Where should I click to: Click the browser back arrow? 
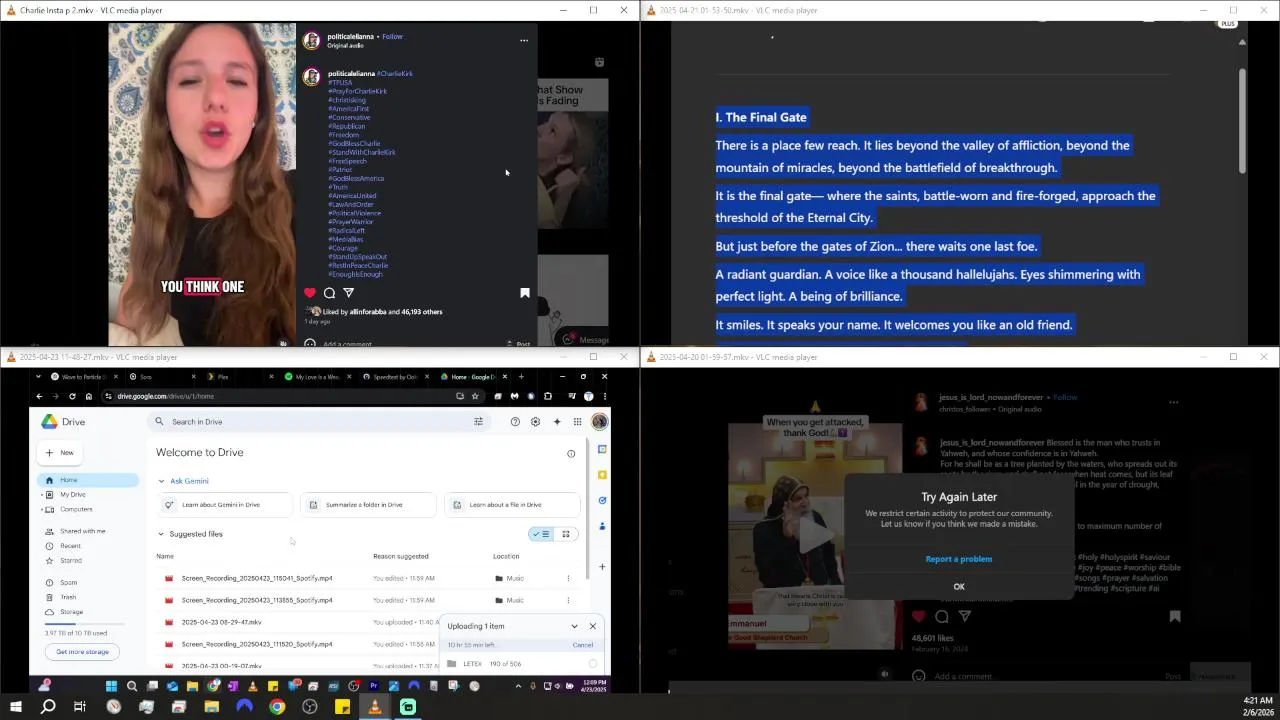tap(40, 396)
